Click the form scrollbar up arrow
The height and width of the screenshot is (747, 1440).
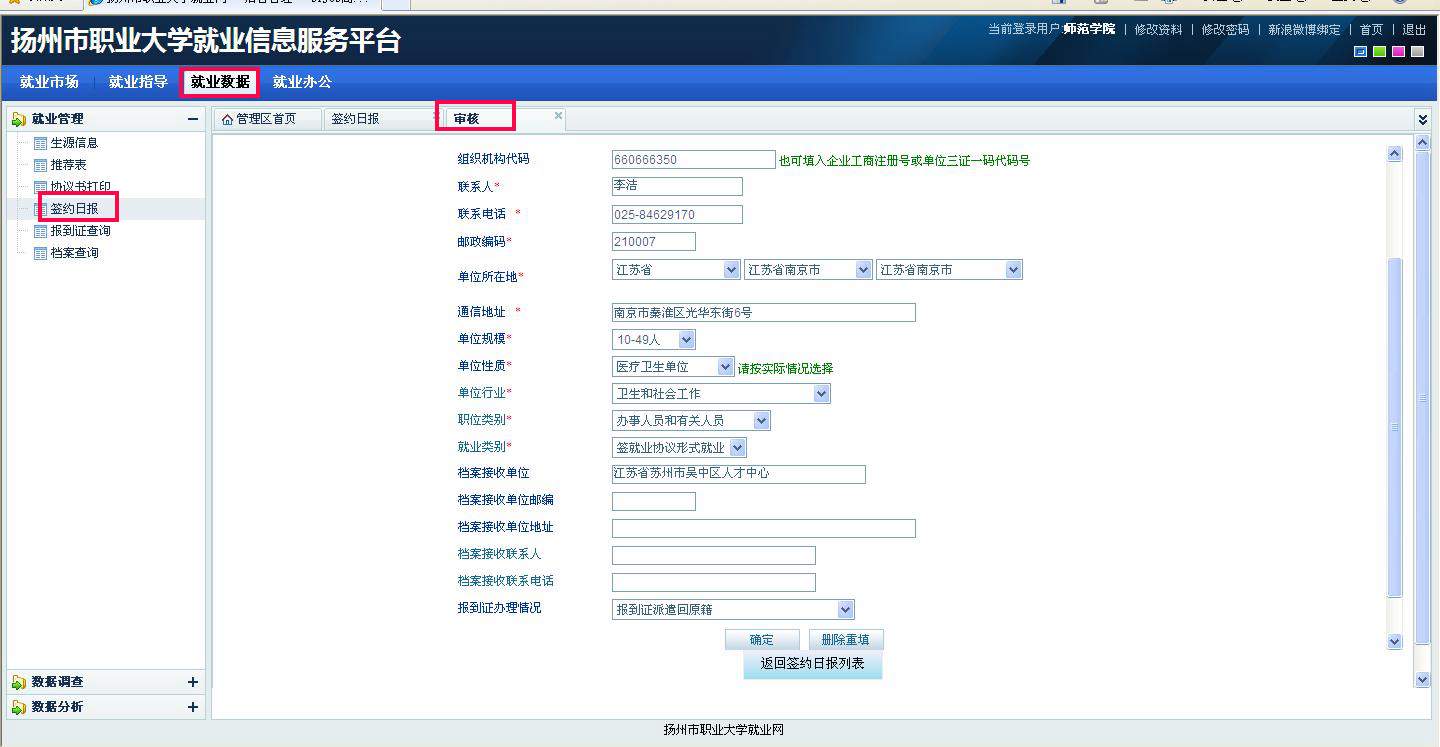(1395, 153)
